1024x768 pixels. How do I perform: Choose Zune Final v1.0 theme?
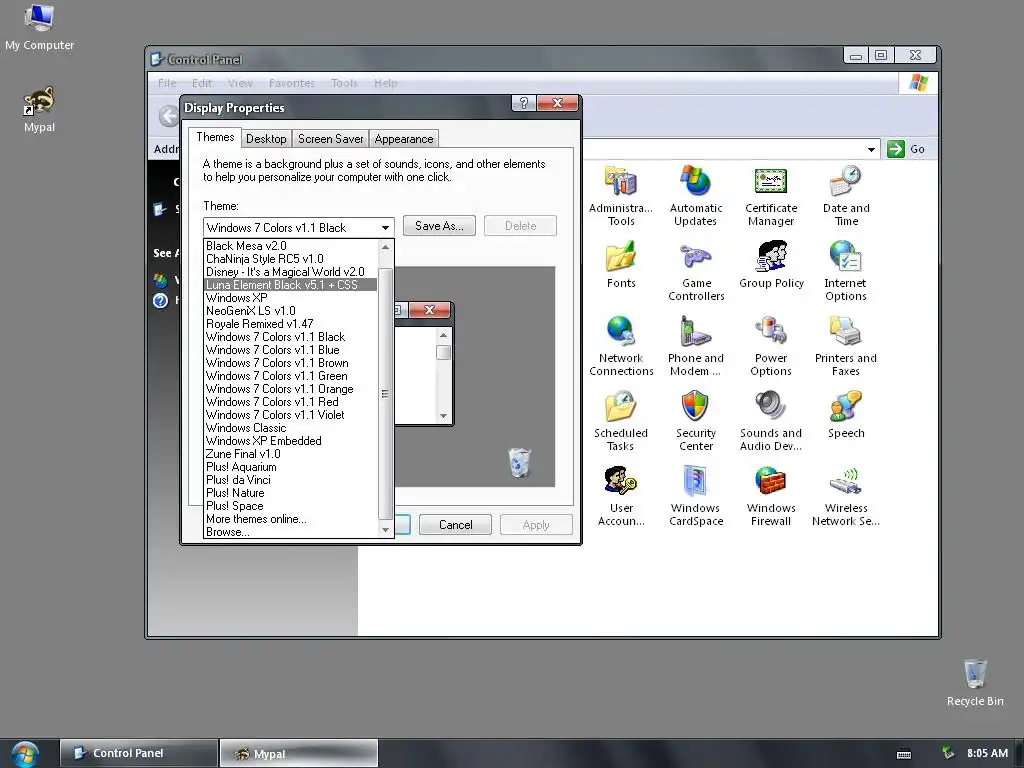pyautogui.click(x=291, y=454)
